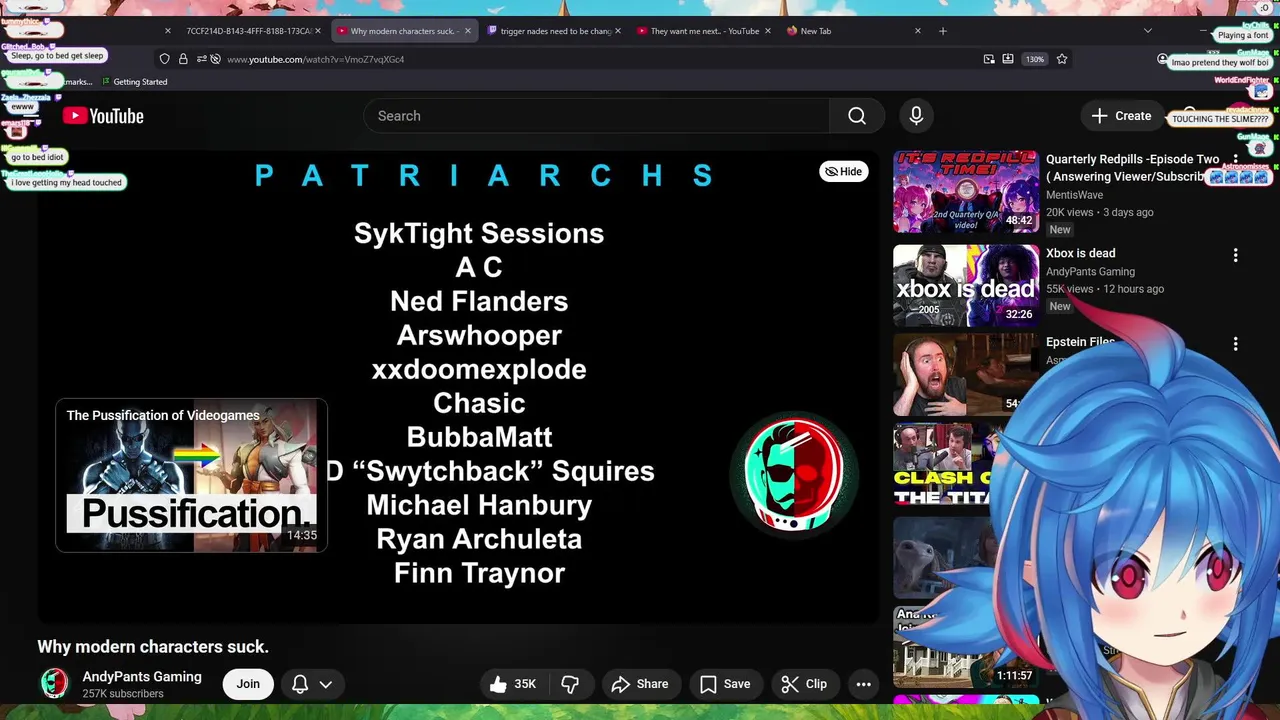Click the 257K subscribers text
The image size is (1280, 720).
click(x=123, y=694)
